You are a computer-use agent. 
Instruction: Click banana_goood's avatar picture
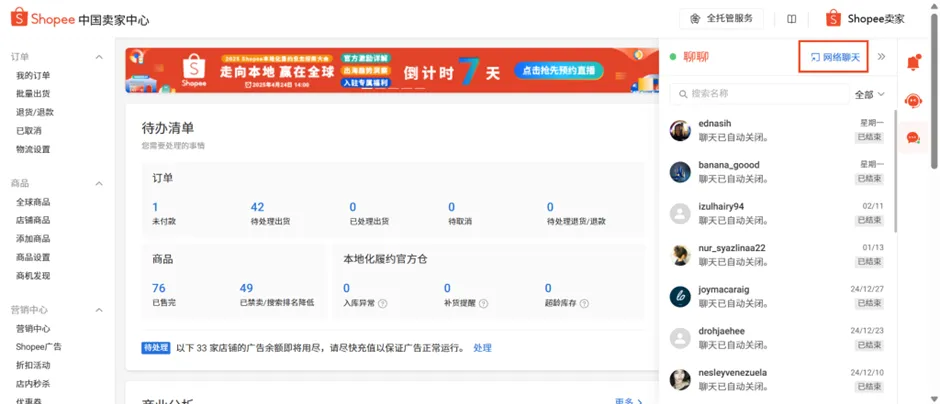680,172
